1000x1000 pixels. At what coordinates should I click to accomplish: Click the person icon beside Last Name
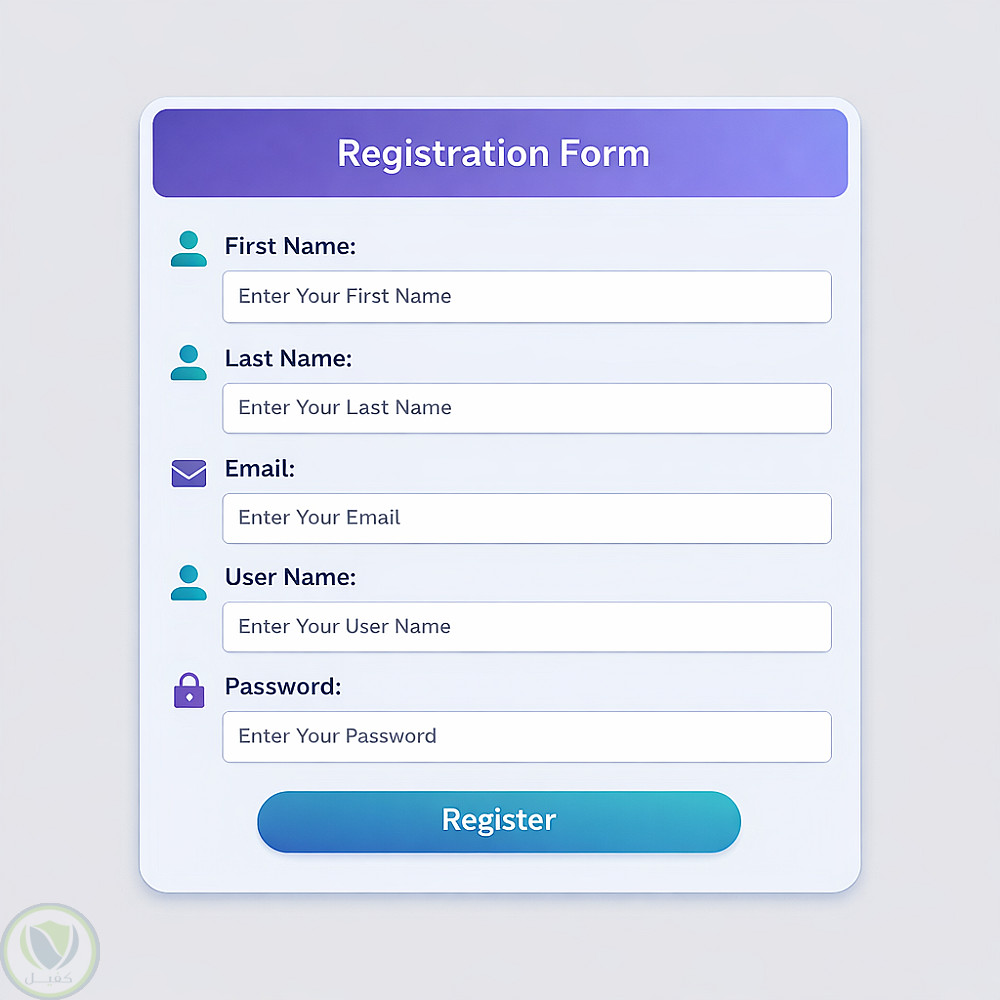(188, 362)
